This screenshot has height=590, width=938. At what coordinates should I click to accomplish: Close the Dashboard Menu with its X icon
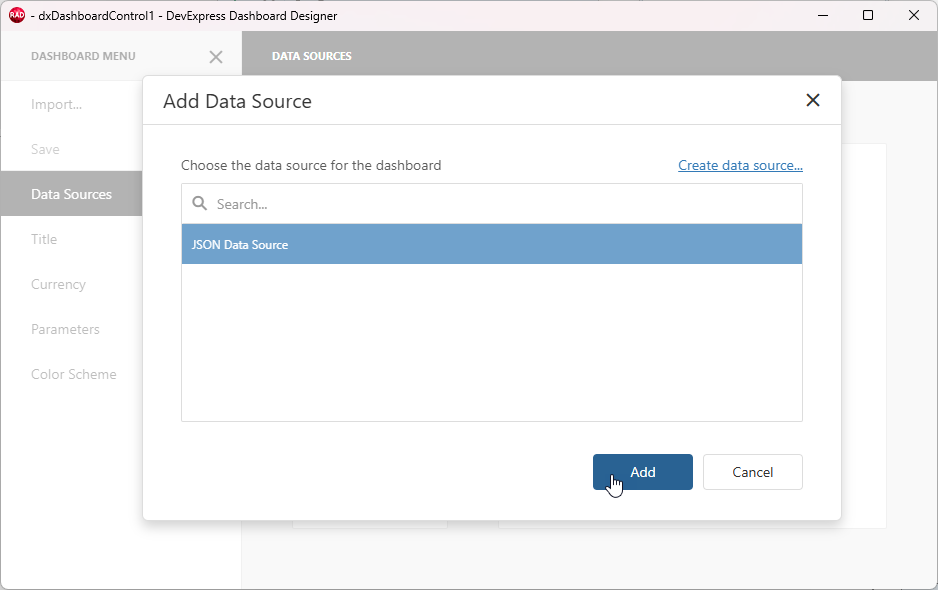coord(216,57)
